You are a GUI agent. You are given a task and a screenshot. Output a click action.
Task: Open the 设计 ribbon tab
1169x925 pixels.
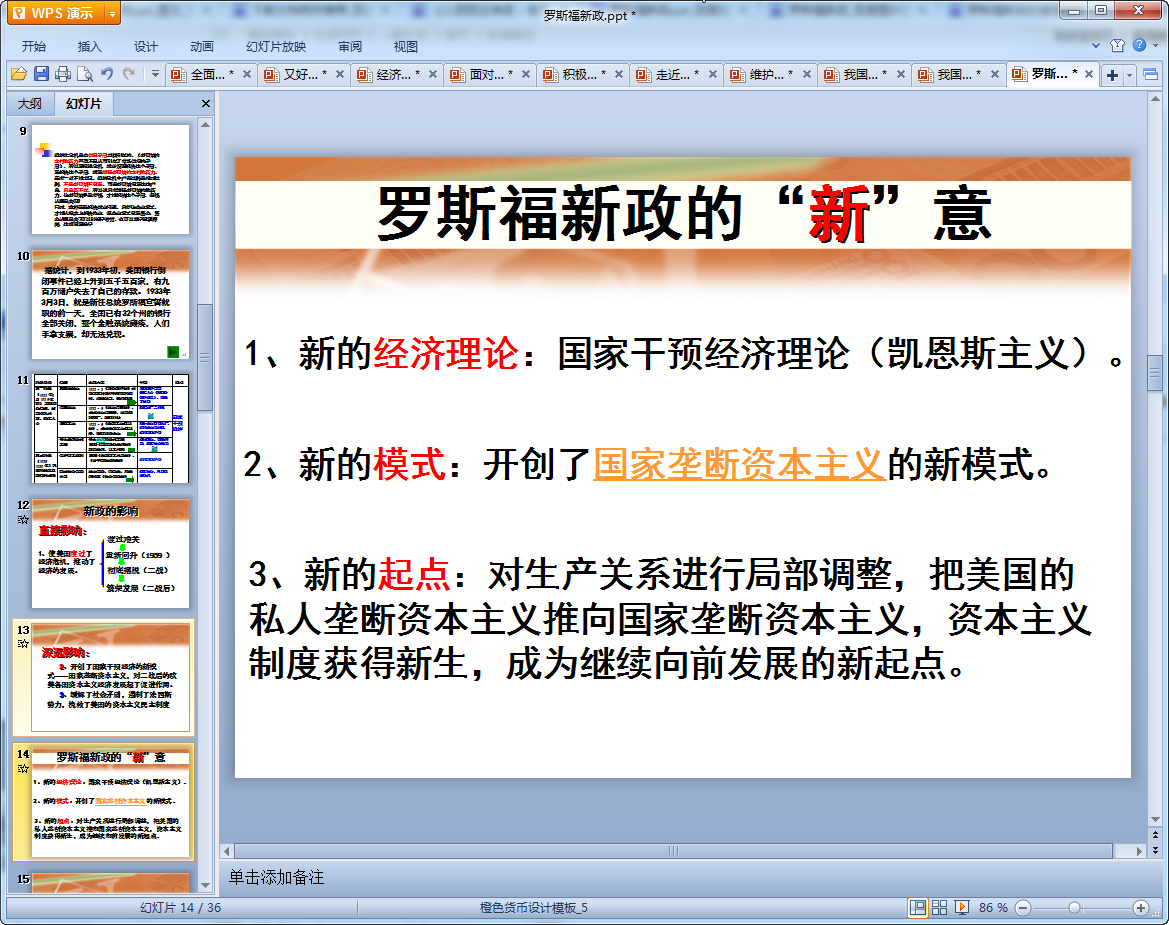point(145,46)
